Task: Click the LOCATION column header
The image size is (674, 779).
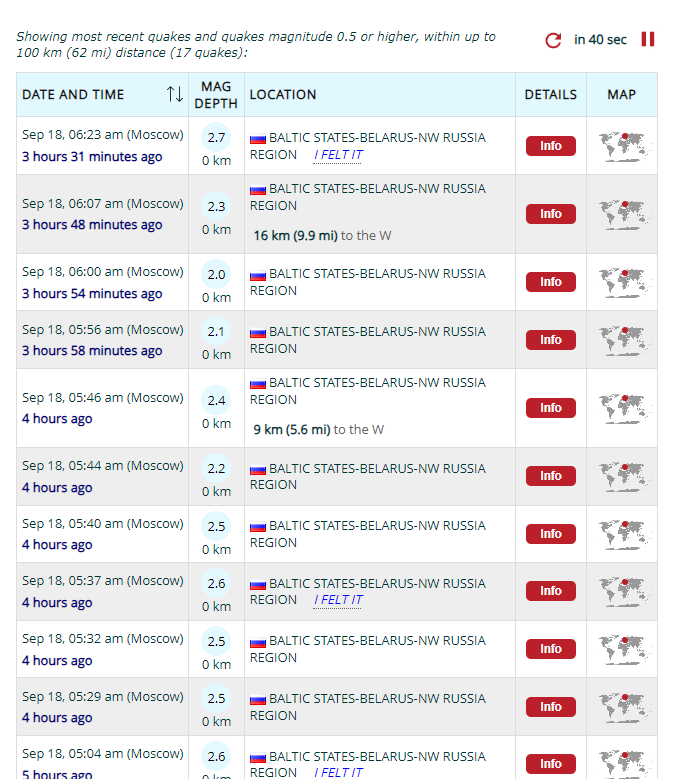Action: [x=283, y=94]
